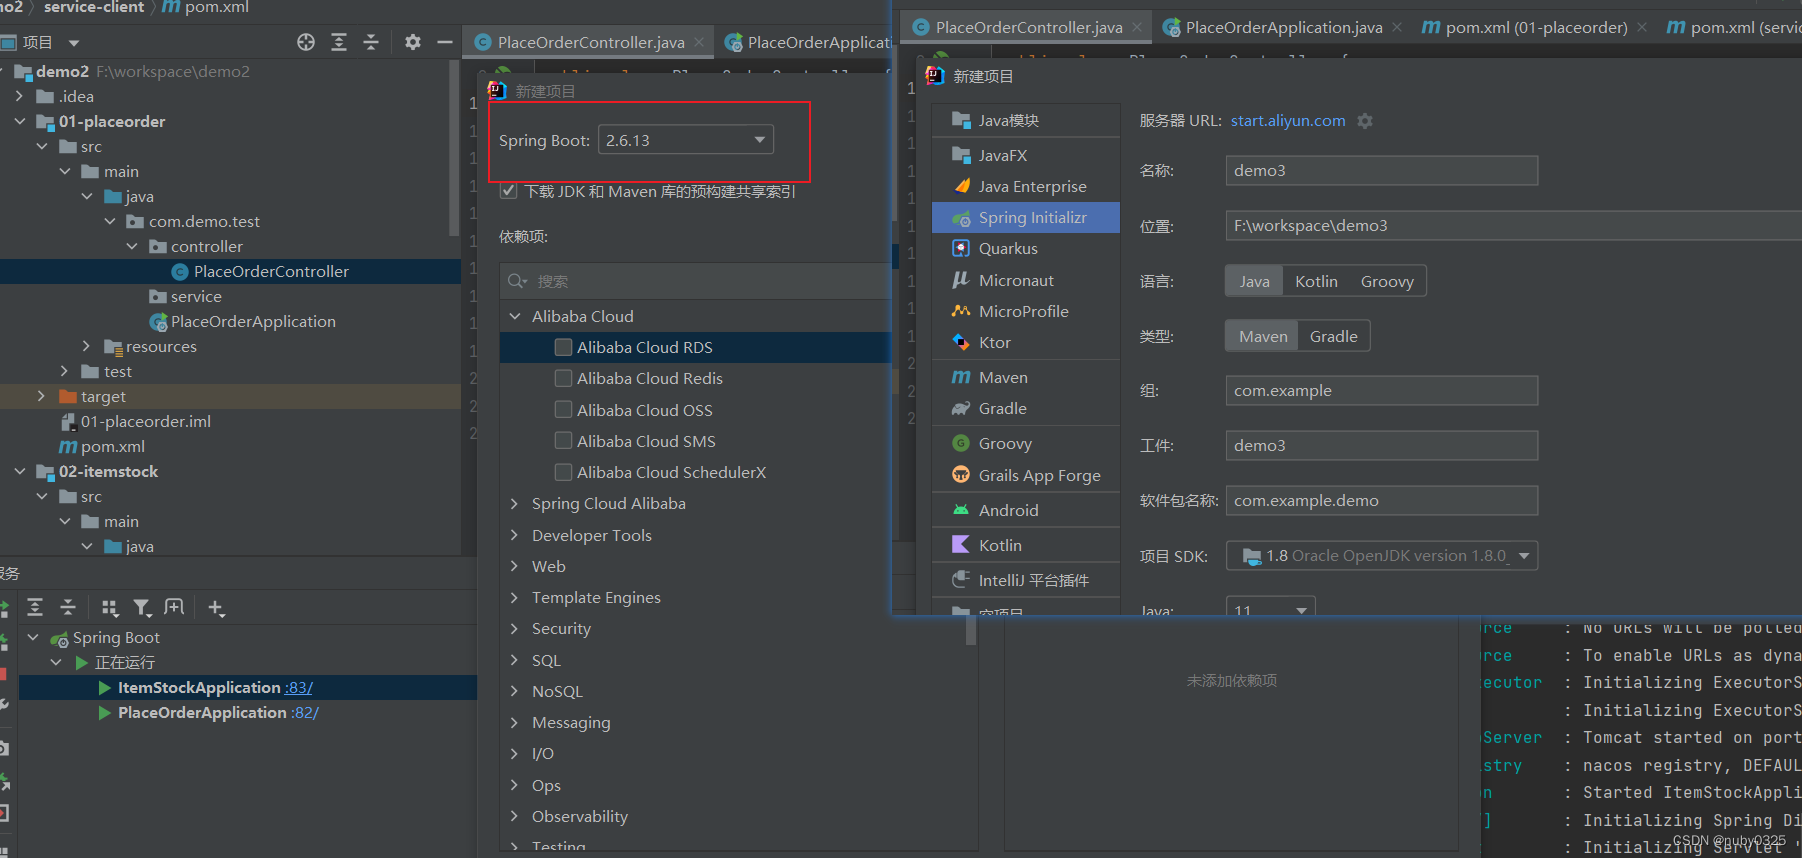
Task: Check Alibaba Cloud RDS dependency
Action: pyautogui.click(x=564, y=347)
